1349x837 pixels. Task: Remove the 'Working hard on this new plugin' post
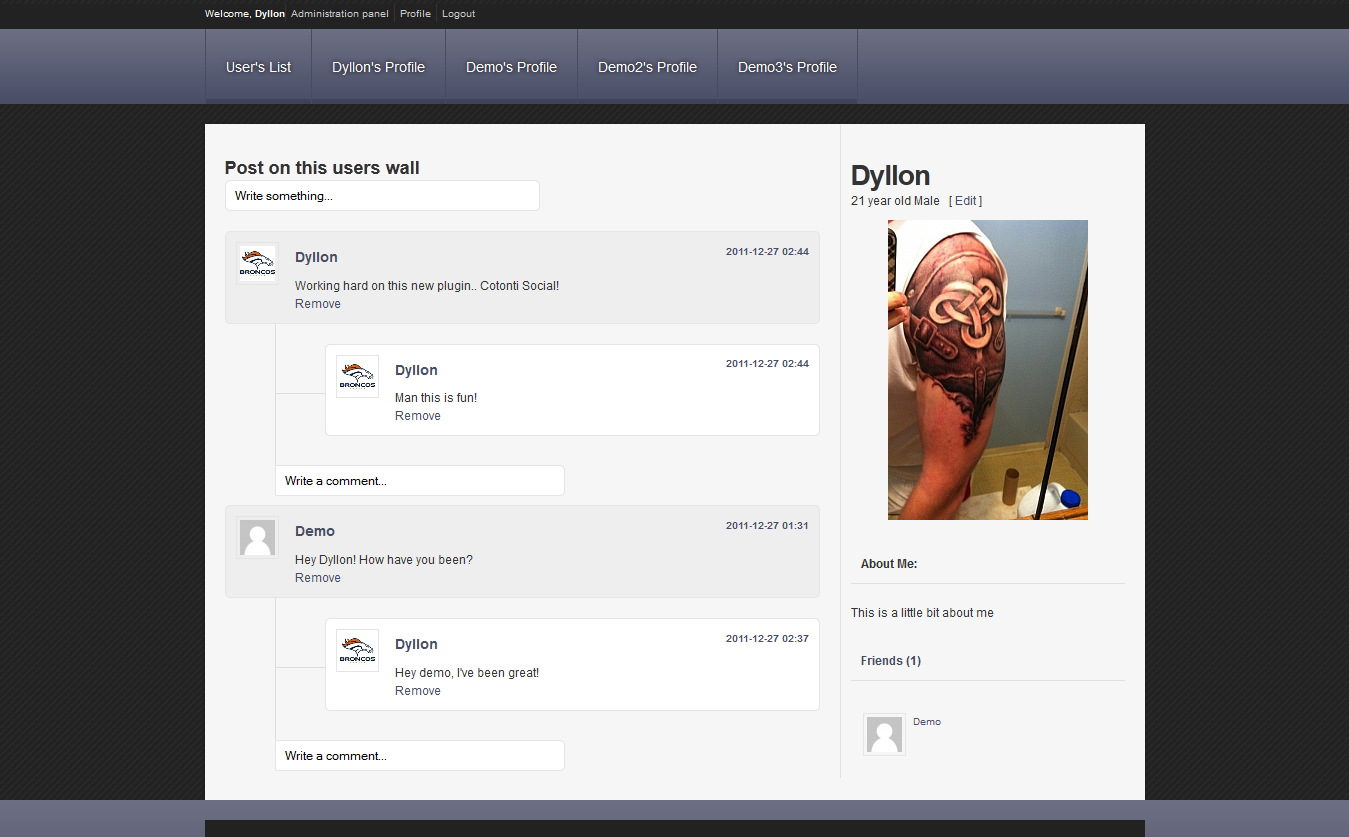(318, 304)
